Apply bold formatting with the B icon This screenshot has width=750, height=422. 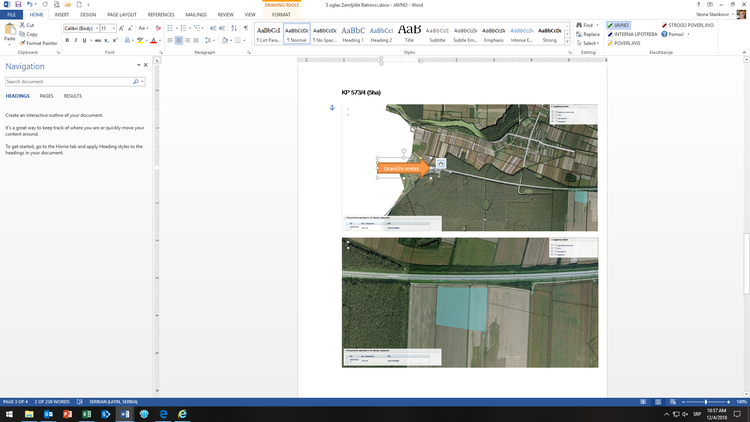[67, 41]
